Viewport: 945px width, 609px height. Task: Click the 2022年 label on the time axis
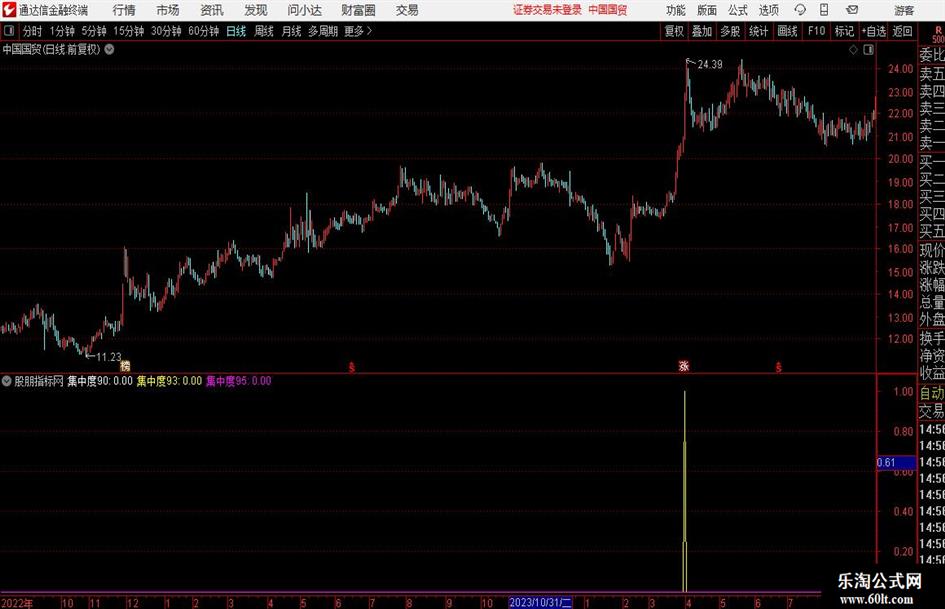click(17, 602)
